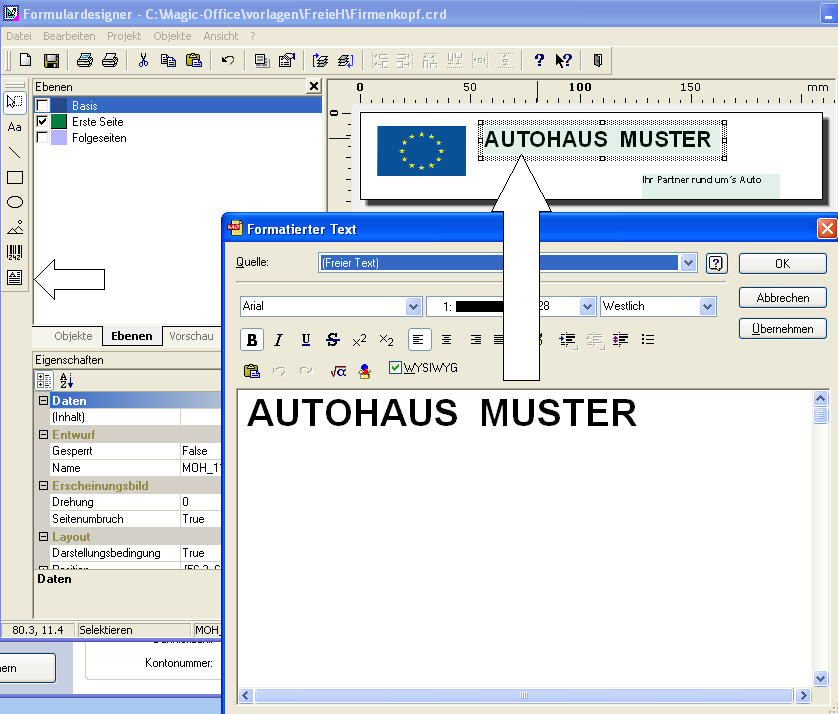Uncheck the Erste Seite layer checkbox
Image resolution: width=838 pixels, height=714 pixels.
pyautogui.click(x=42, y=121)
